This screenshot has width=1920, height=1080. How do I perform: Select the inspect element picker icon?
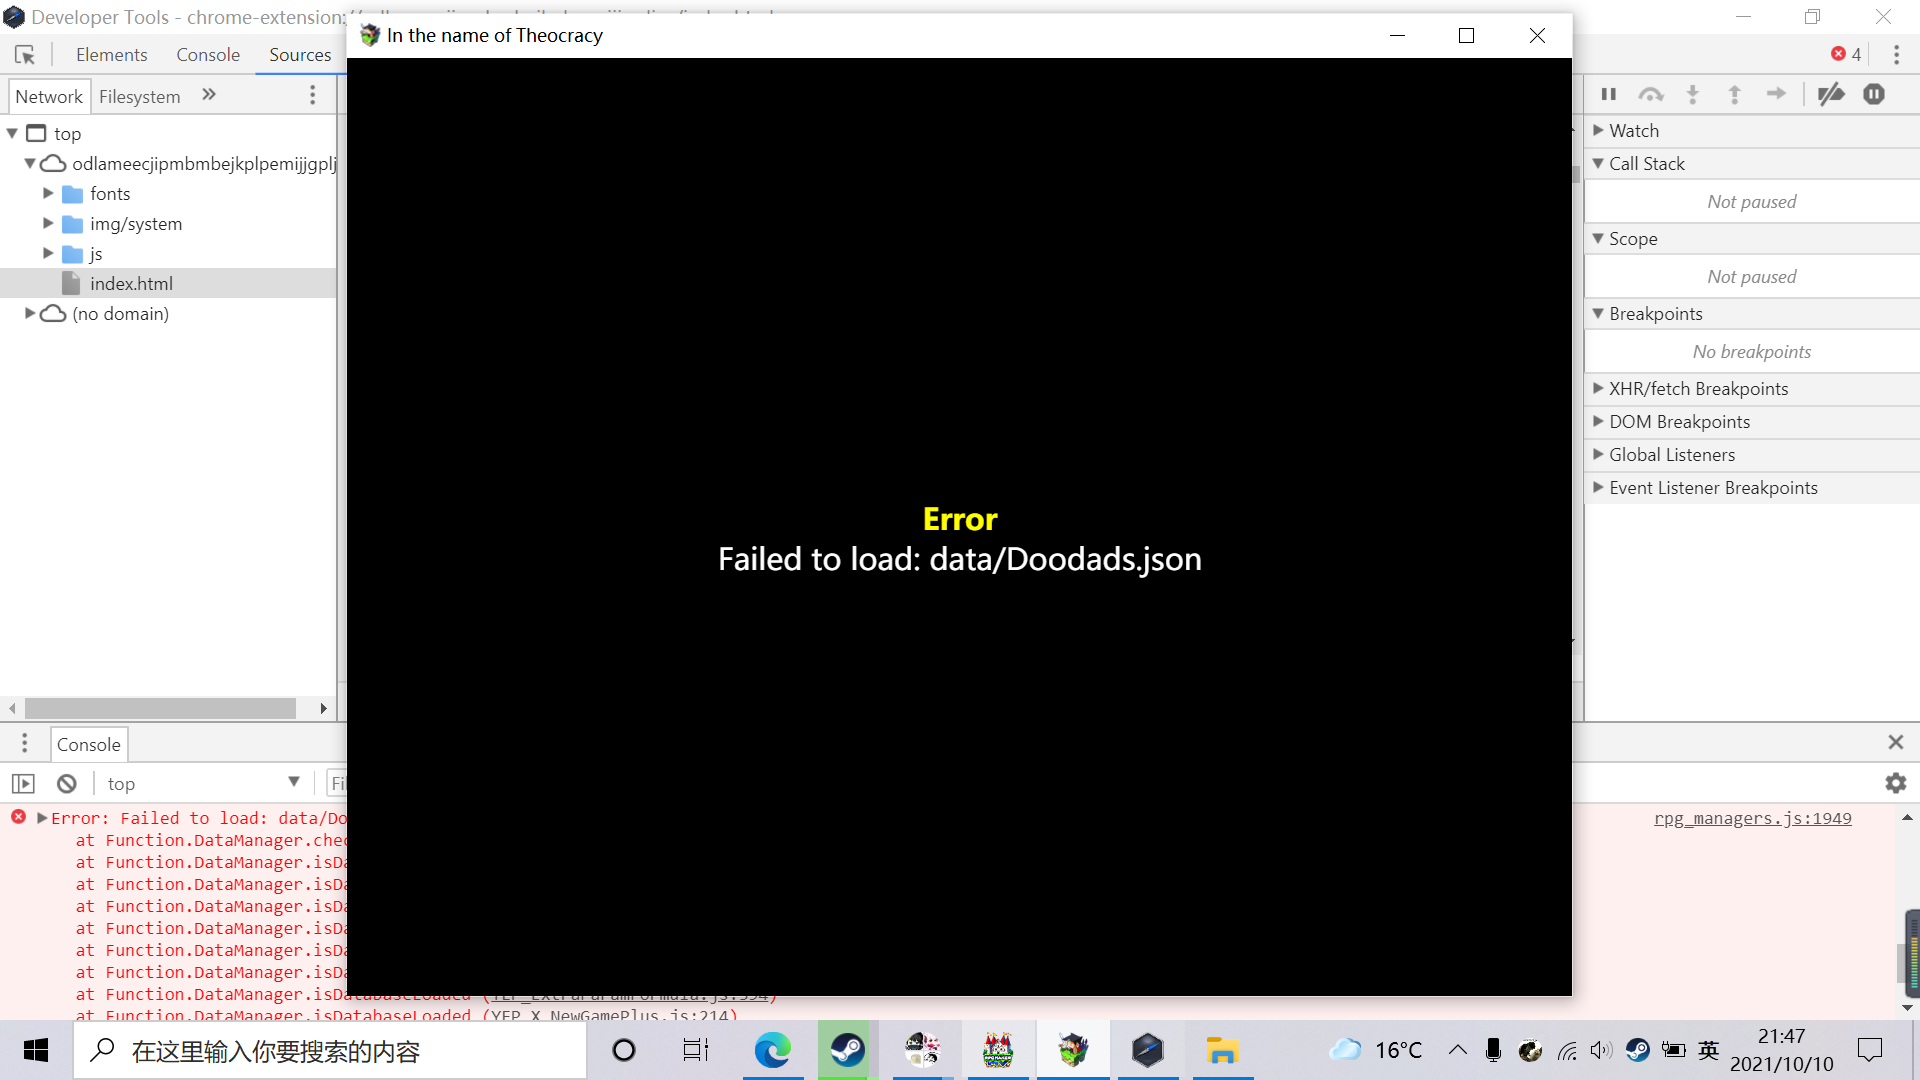tap(25, 55)
